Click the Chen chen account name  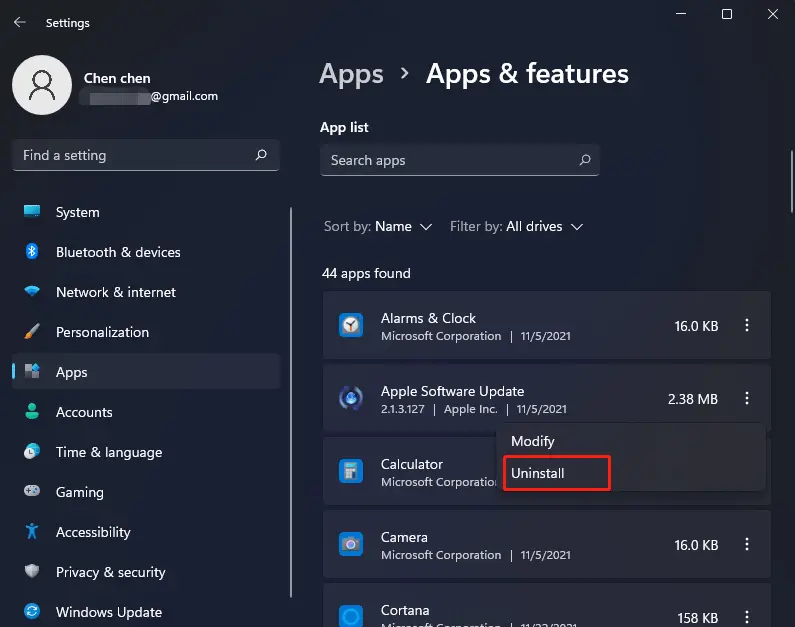click(x=117, y=78)
